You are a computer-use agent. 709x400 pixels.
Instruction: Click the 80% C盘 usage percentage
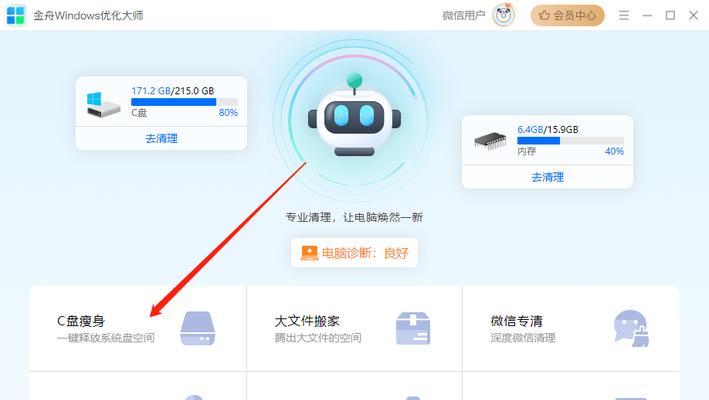tap(228, 113)
